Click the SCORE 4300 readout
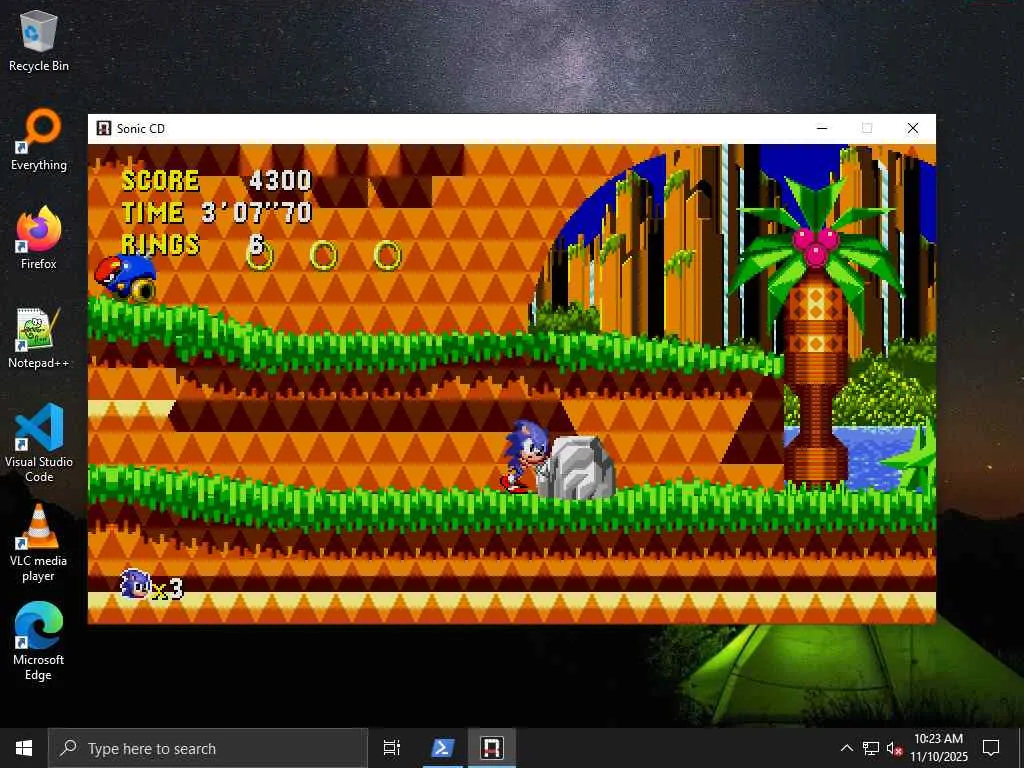Screen dimensions: 1024x768 (x=217, y=181)
